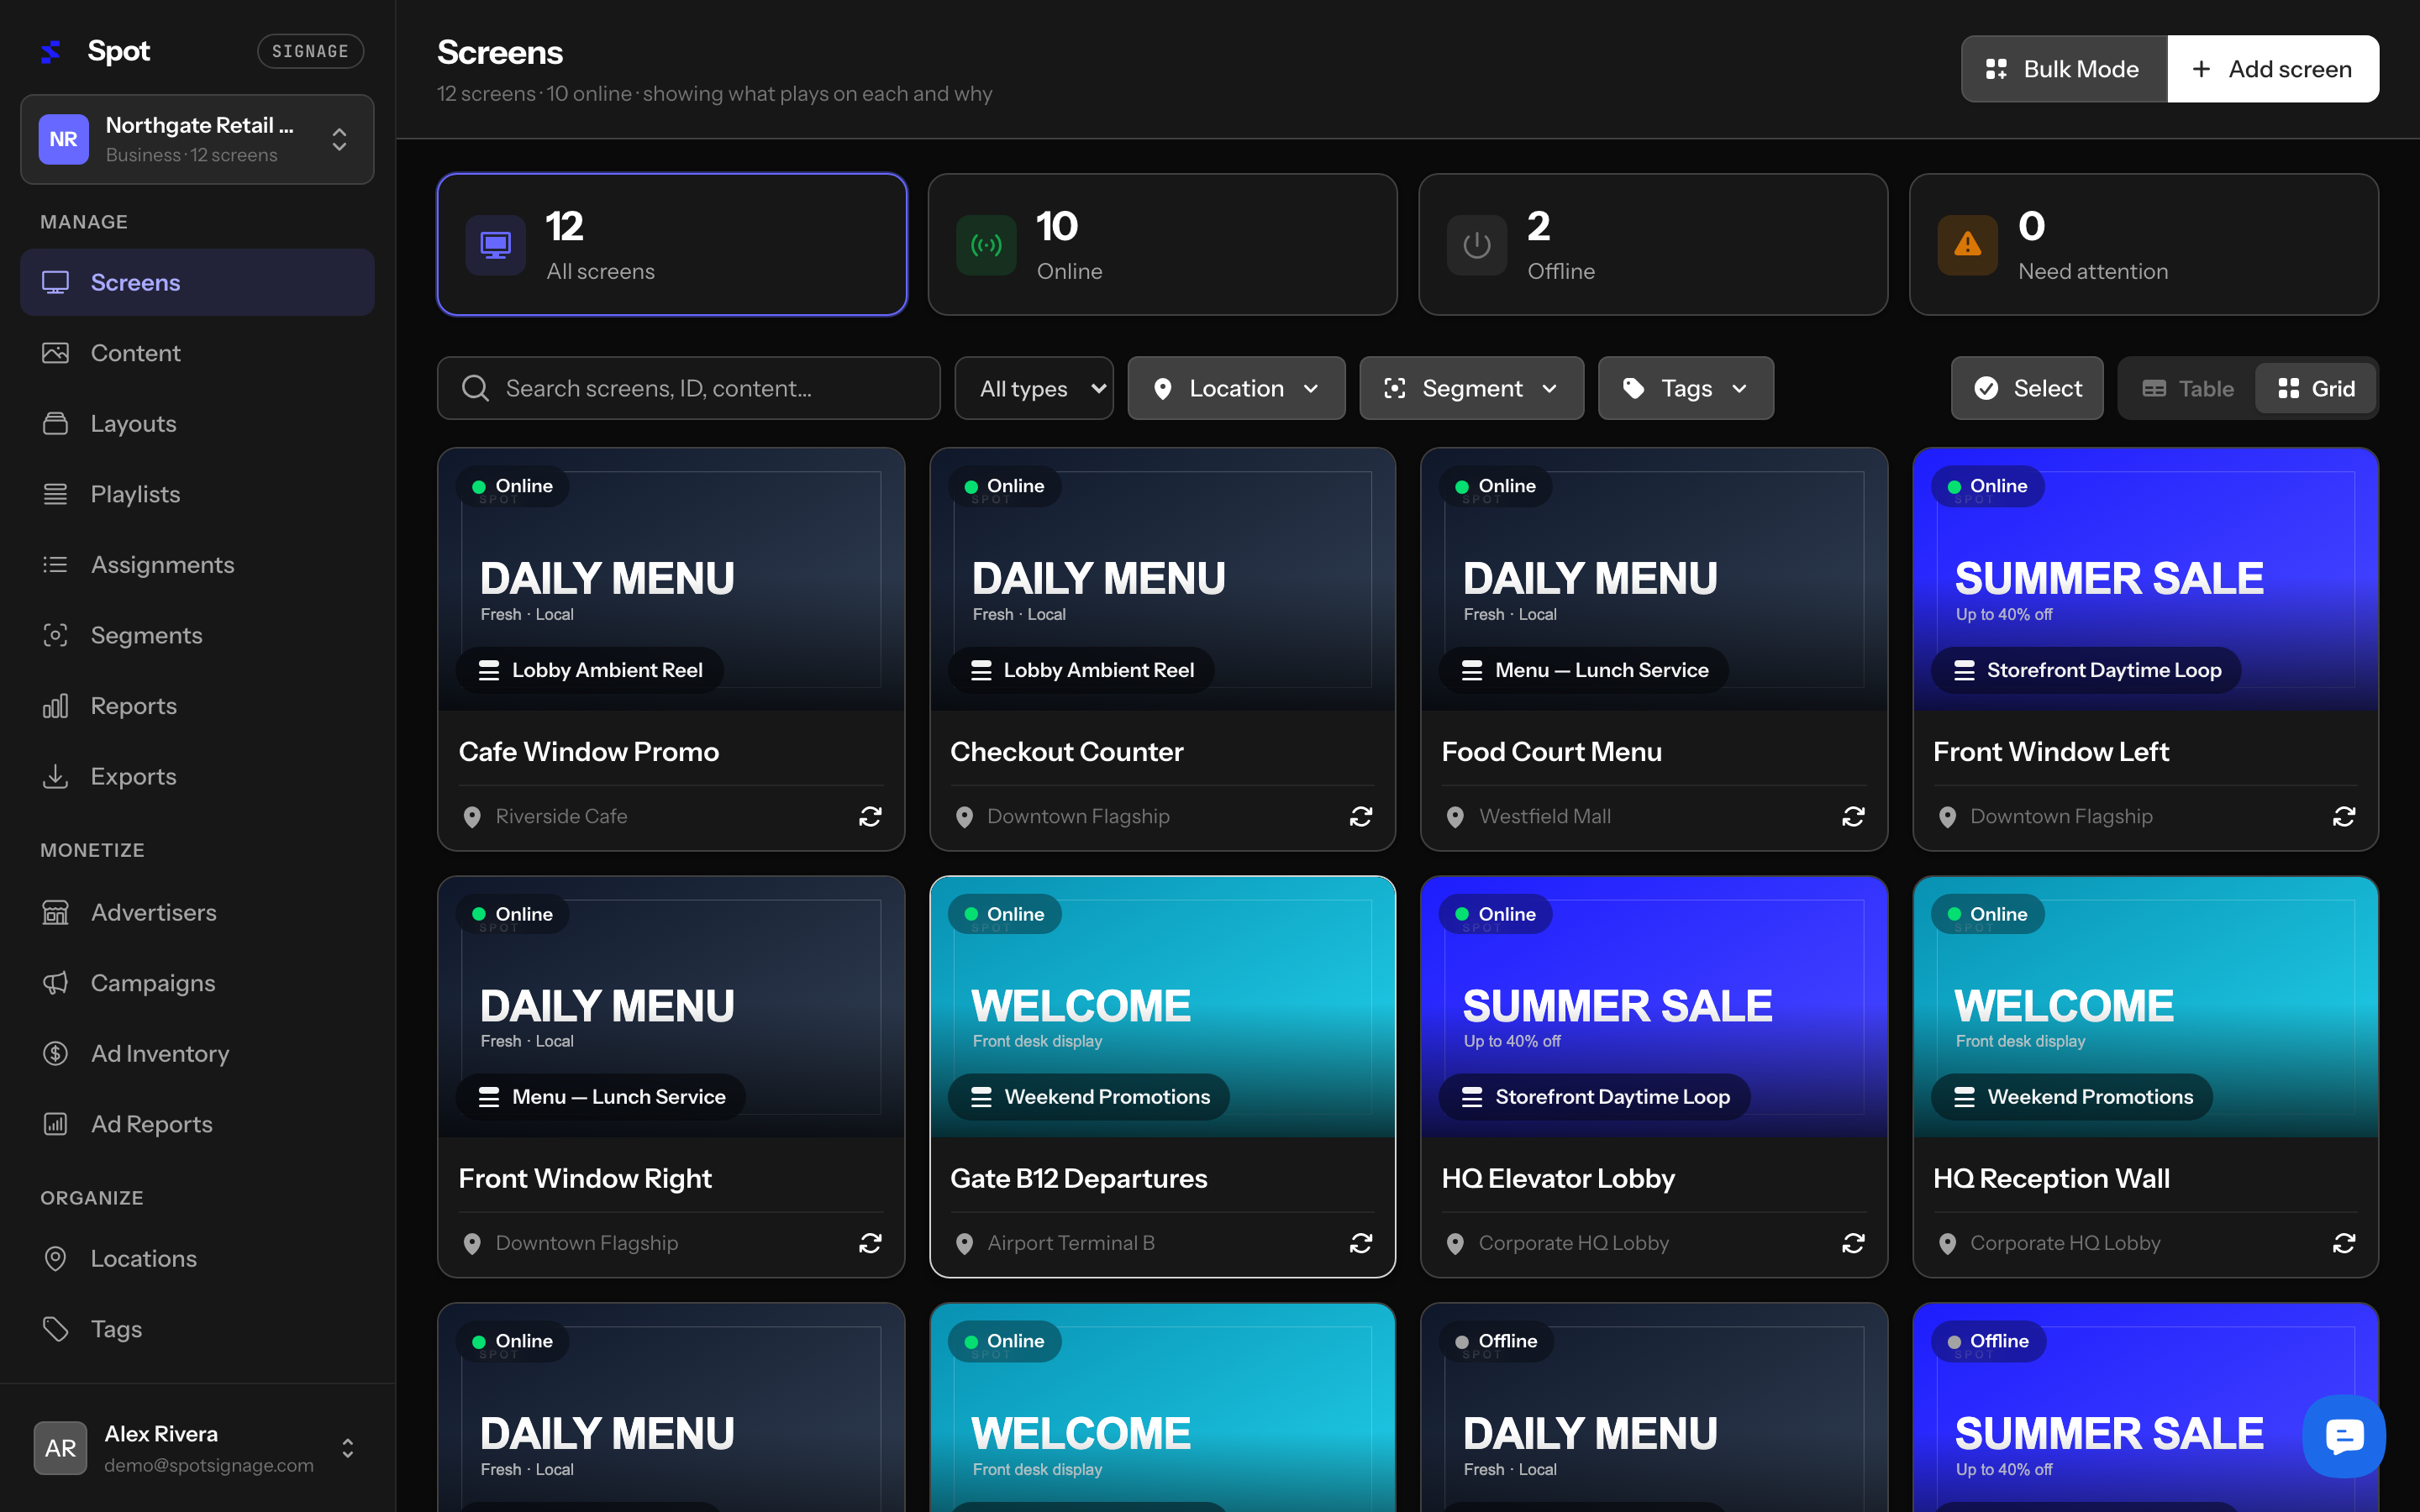Click the Add screen button
Screen dimensions: 2420x1512
[2273, 69]
